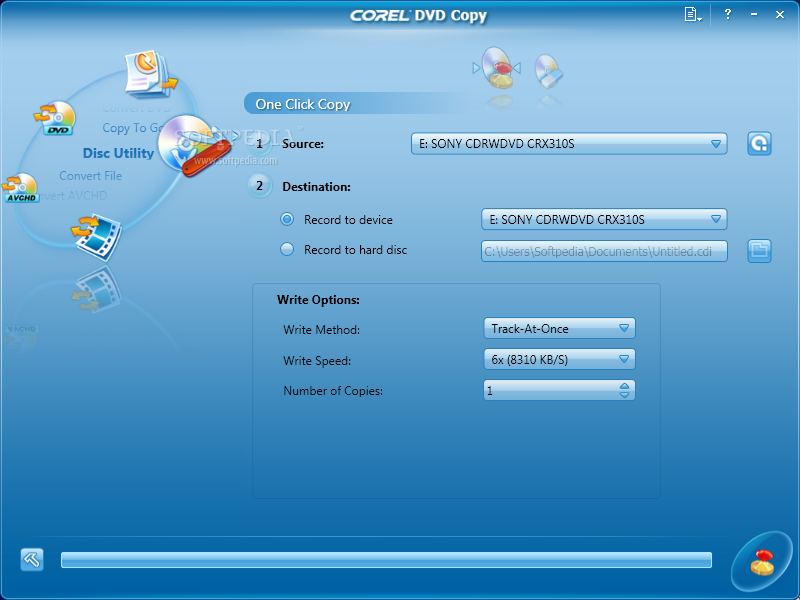
Task: Click the Convert File film strip icon
Action: [x=97, y=236]
